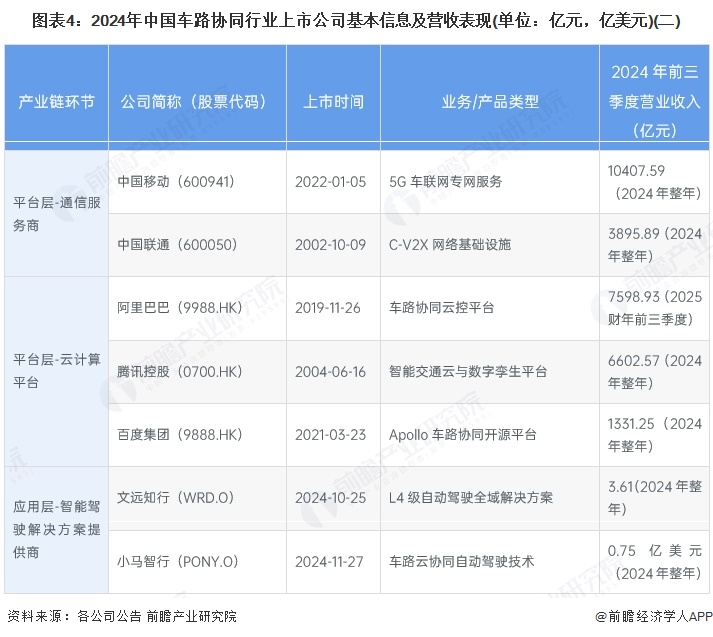Click the source note "资料来源：各公司公告 前瞻产业研究院"
Screen dimensions: 713x637
[122, 617]
